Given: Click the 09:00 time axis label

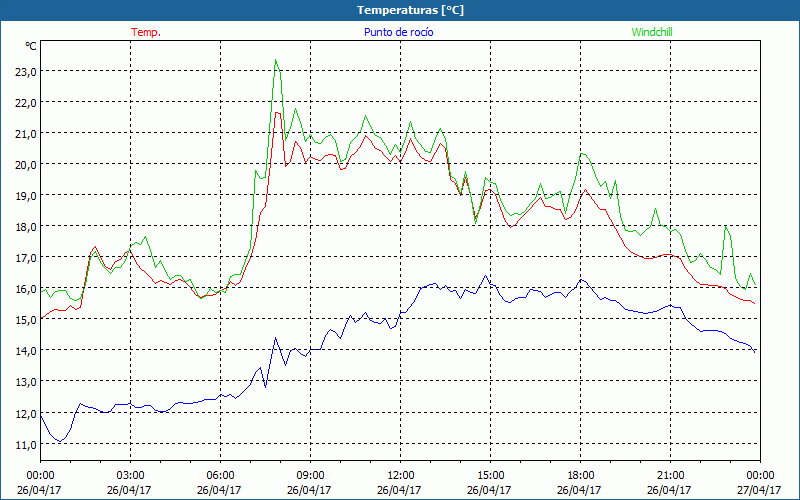Looking at the screenshot, I should point(310,474).
